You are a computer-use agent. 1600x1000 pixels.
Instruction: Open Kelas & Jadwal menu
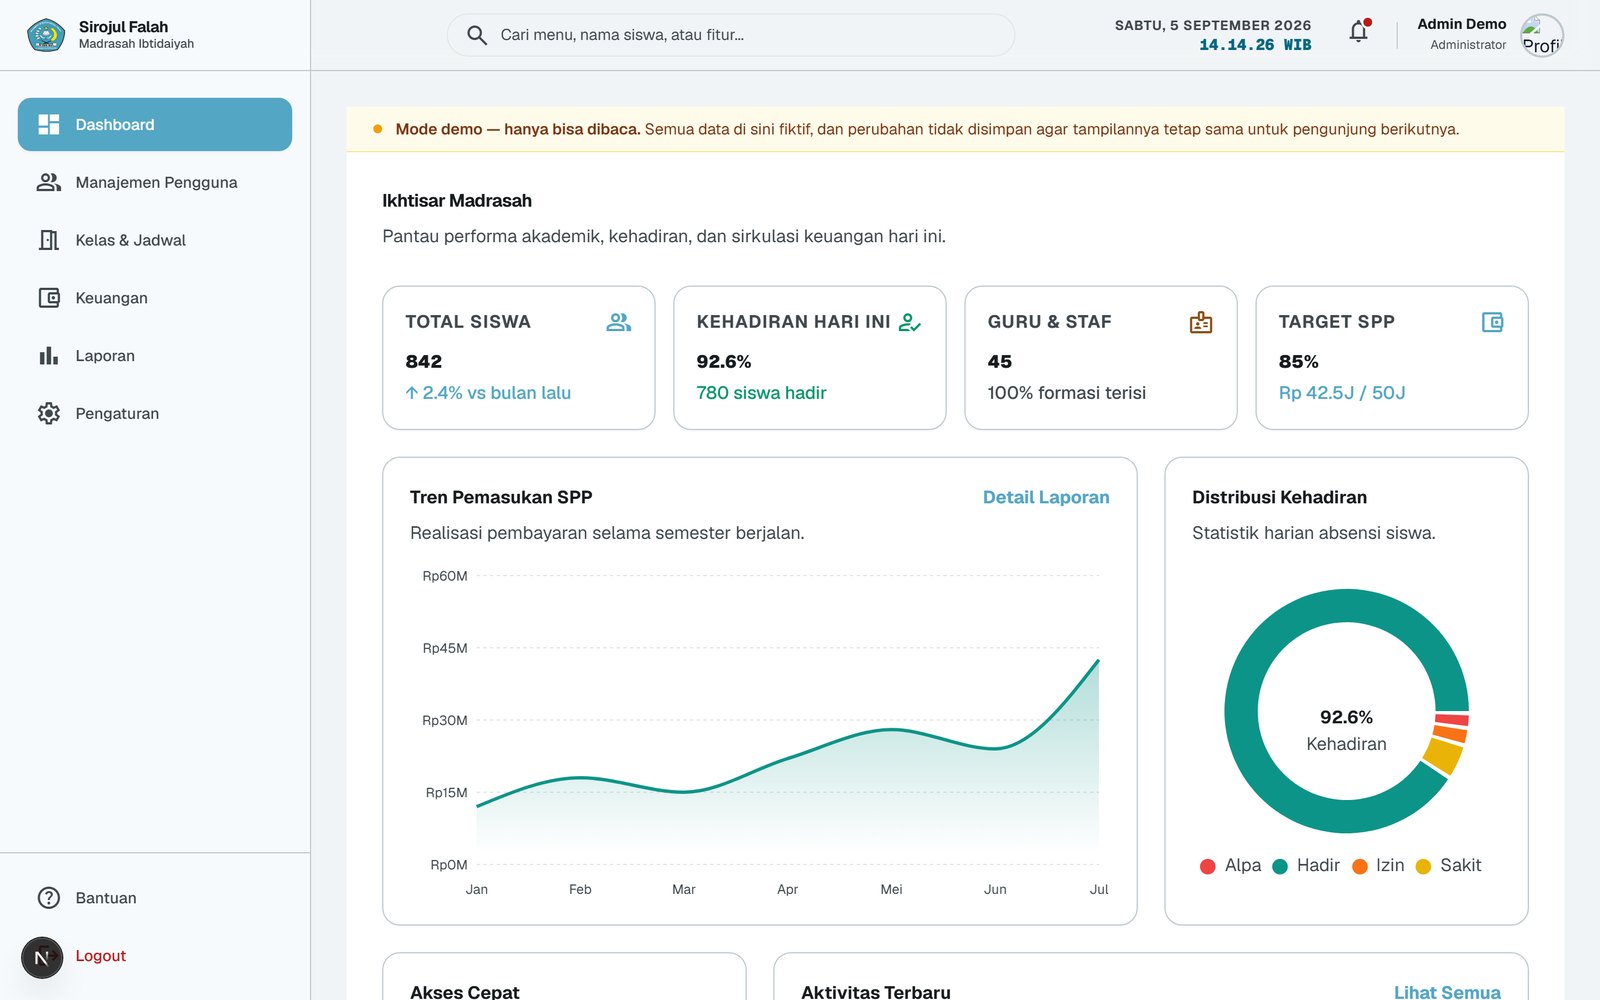pos(155,240)
